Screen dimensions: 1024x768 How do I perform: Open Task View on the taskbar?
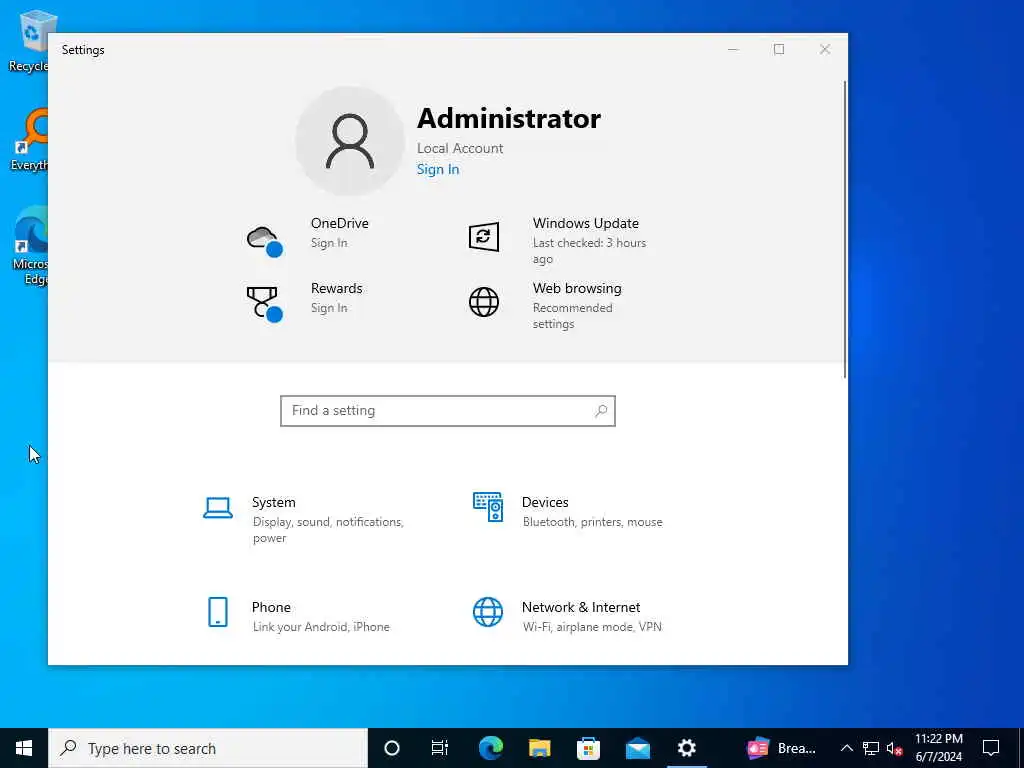pyautogui.click(x=440, y=748)
